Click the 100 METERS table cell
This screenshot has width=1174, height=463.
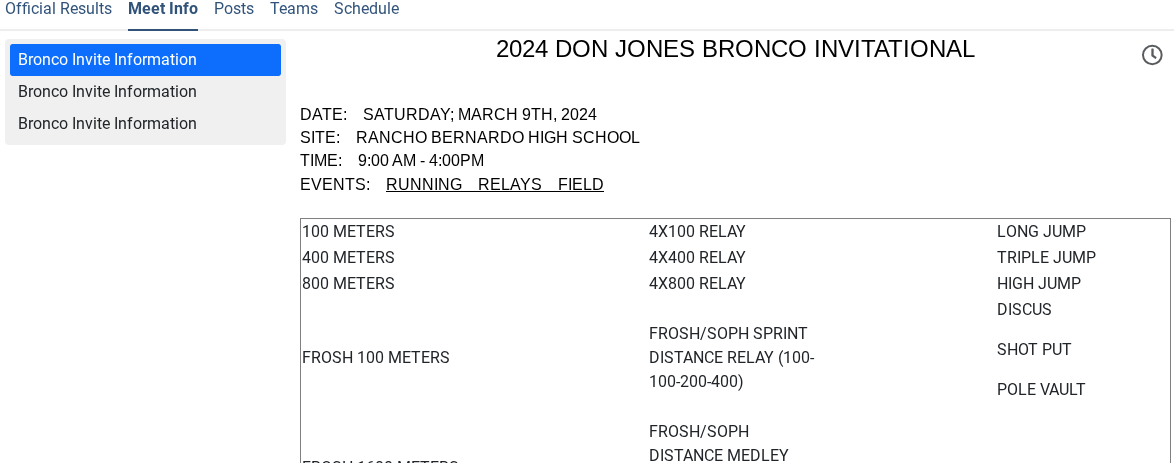pyautogui.click(x=348, y=232)
